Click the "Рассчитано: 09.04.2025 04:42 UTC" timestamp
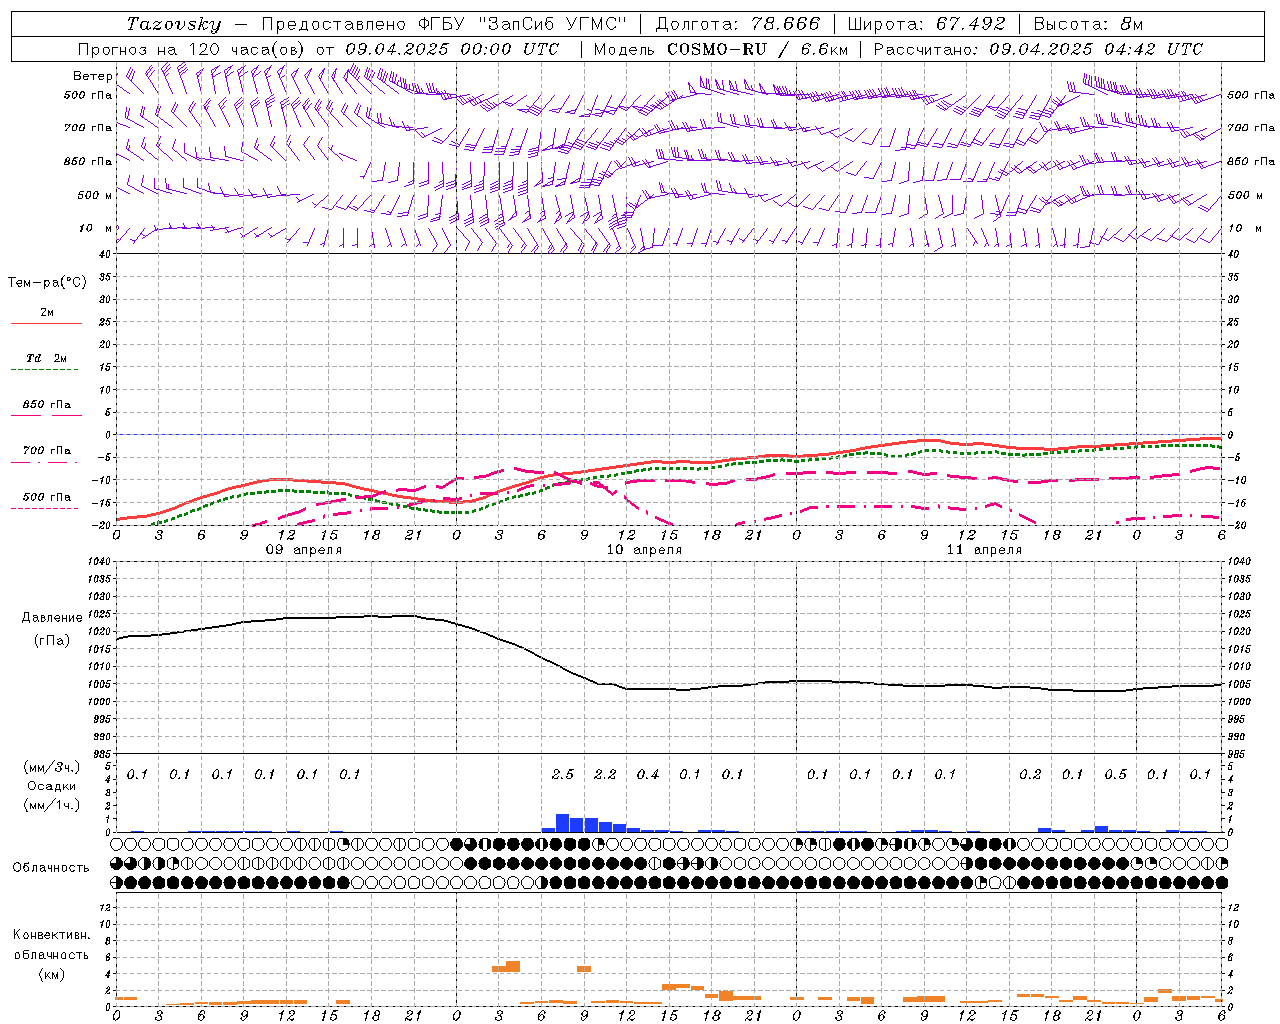The height and width of the screenshot is (1024, 1280). tap(1038, 49)
